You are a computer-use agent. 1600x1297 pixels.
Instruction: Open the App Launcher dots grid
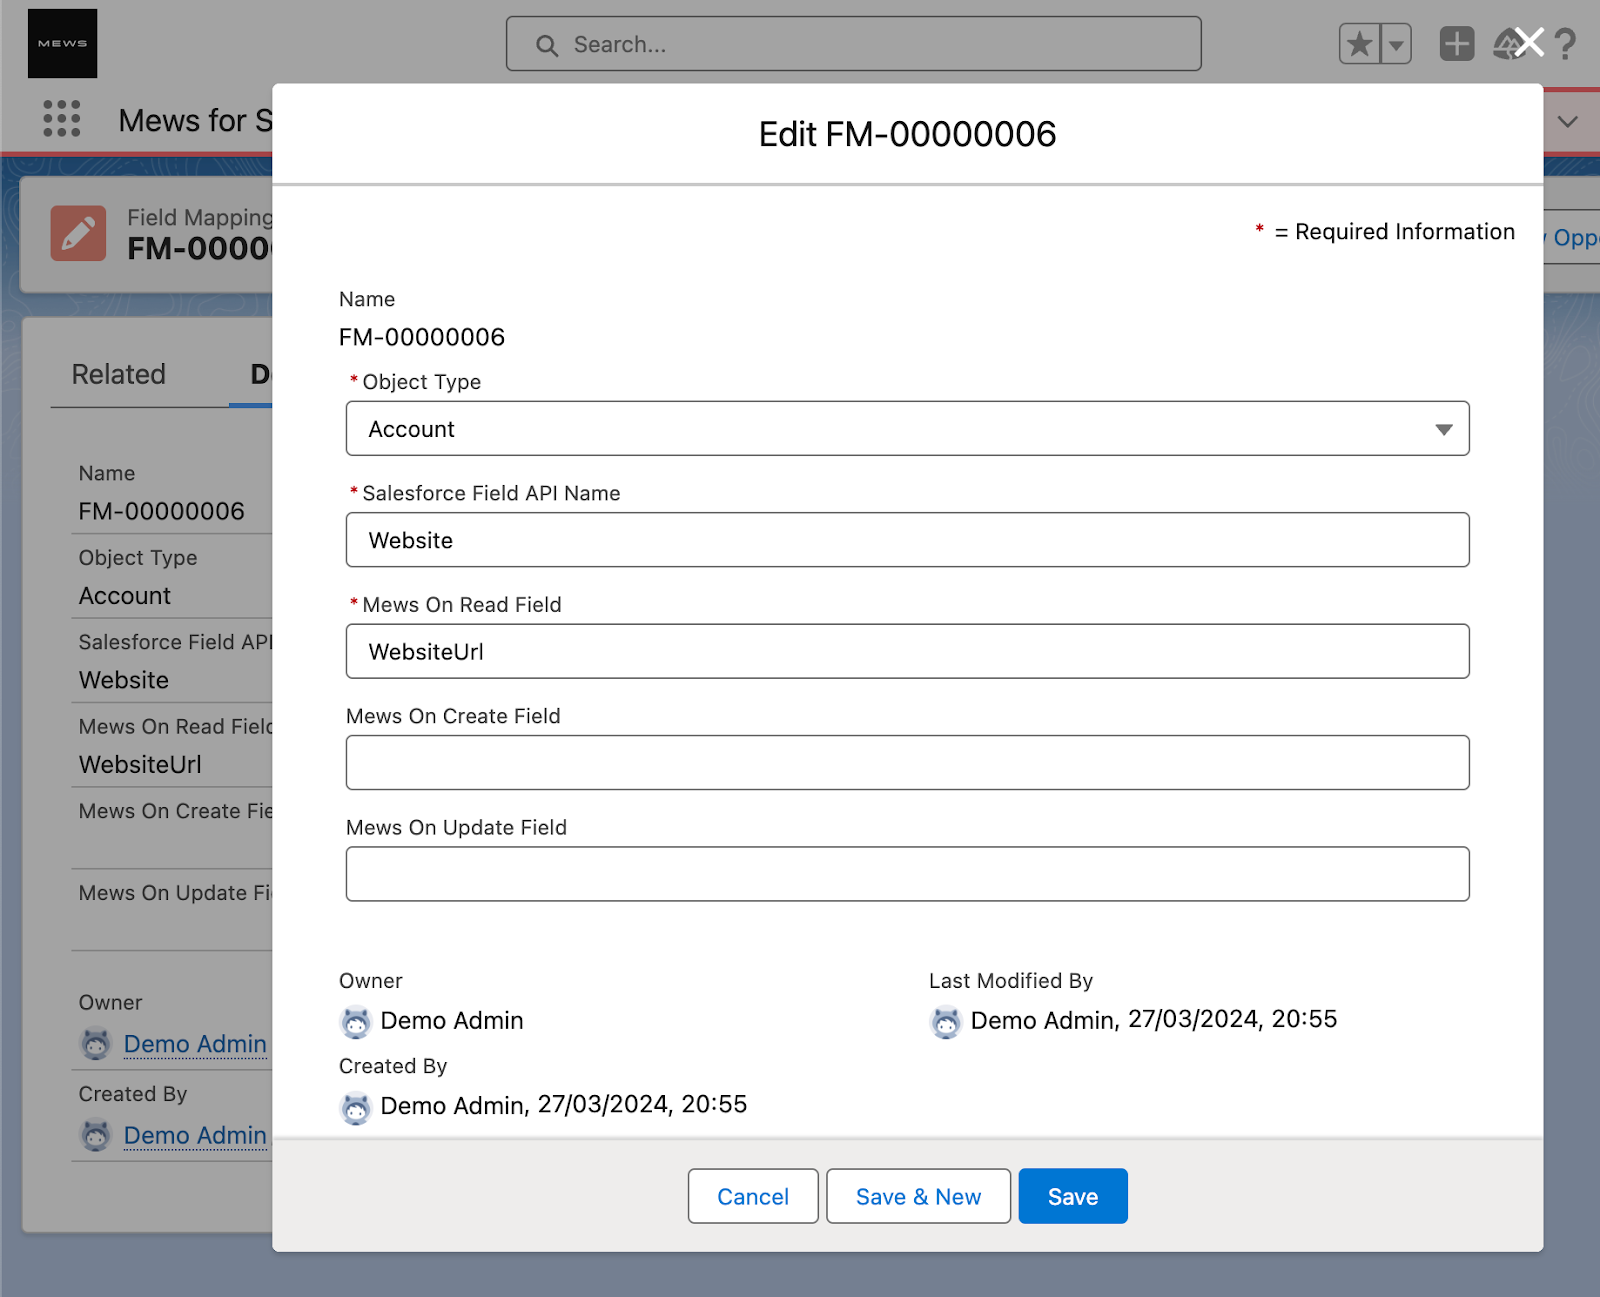coord(62,119)
